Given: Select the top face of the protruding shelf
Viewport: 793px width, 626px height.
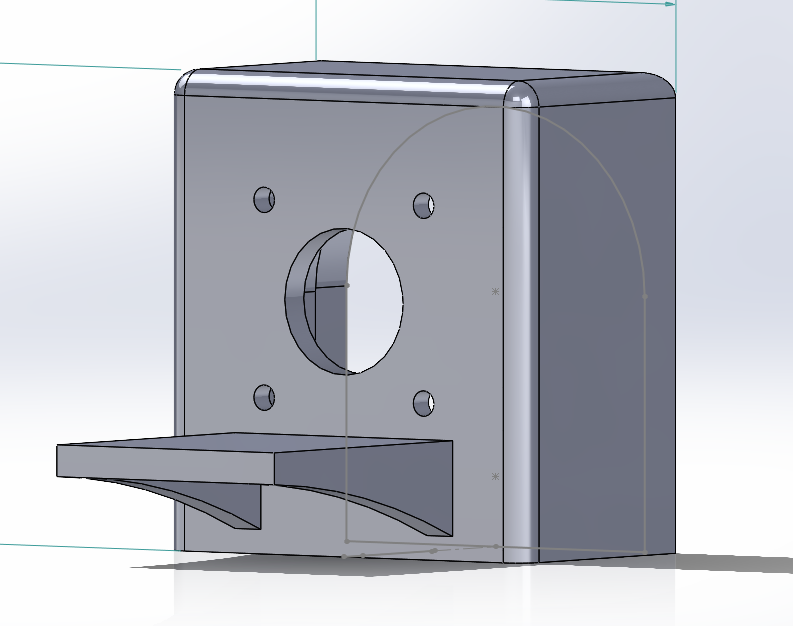Looking at the screenshot, I should (x=253, y=442).
